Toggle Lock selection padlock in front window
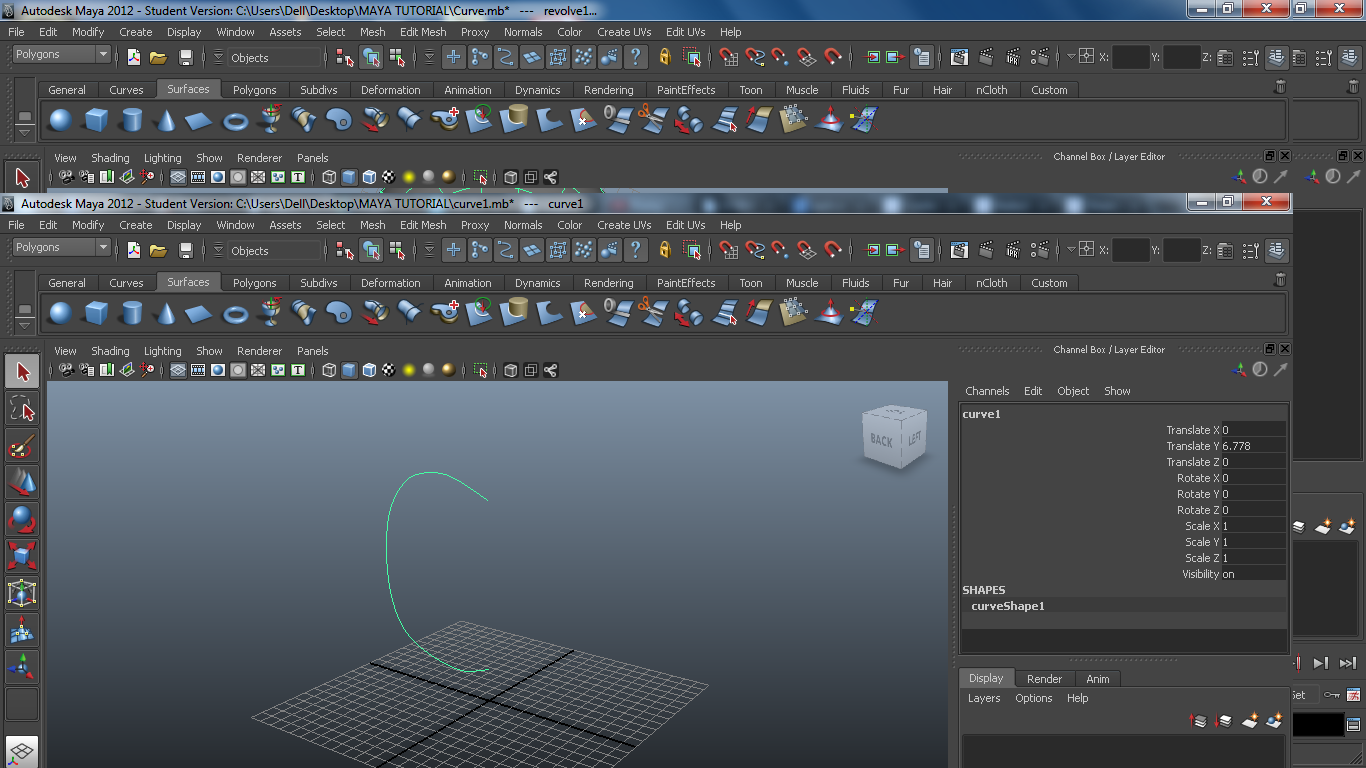The height and width of the screenshot is (768, 1366). (x=665, y=250)
